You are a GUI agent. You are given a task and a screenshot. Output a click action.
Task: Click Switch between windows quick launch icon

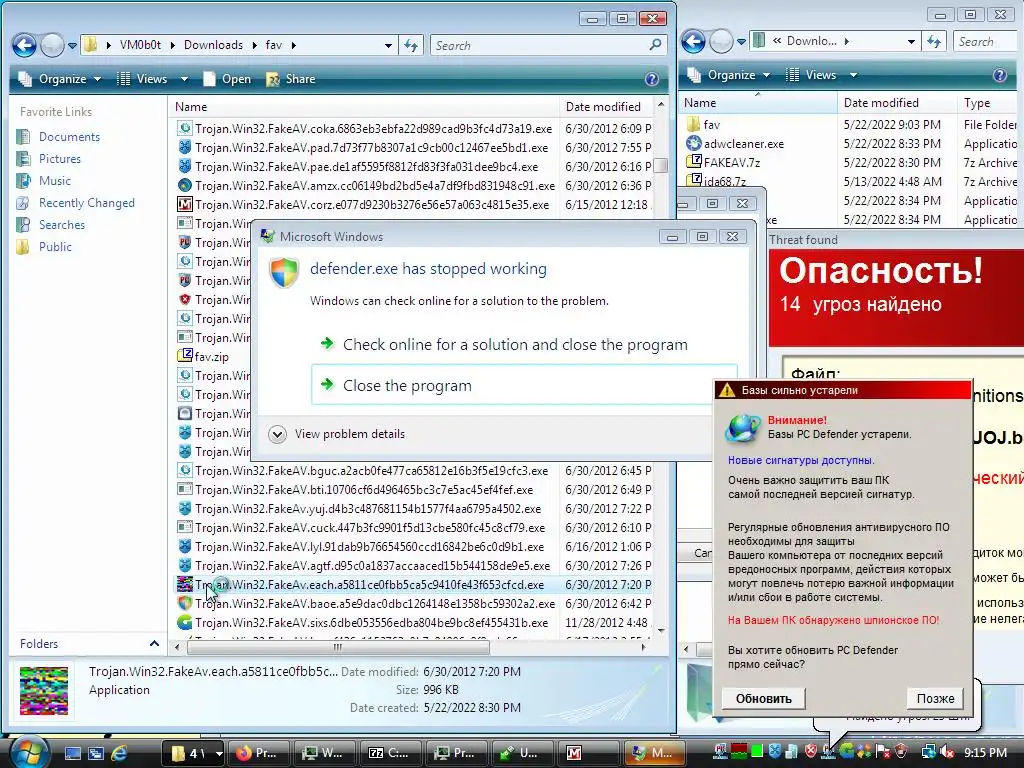coord(95,753)
